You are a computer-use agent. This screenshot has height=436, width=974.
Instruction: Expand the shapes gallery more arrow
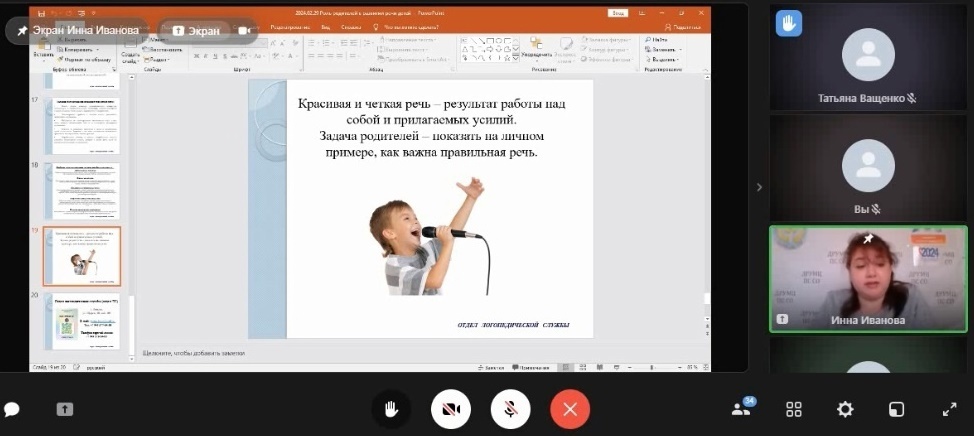click(x=516, y=58)
